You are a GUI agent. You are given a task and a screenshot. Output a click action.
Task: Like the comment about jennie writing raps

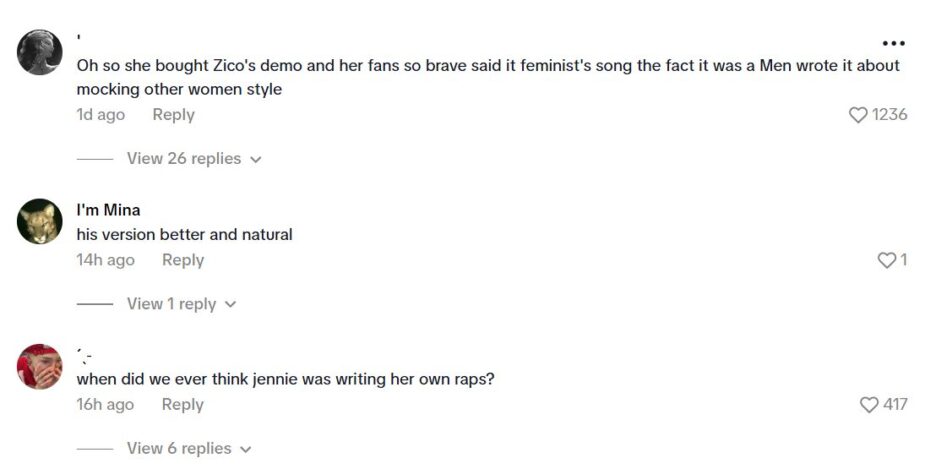click(869, 405)
